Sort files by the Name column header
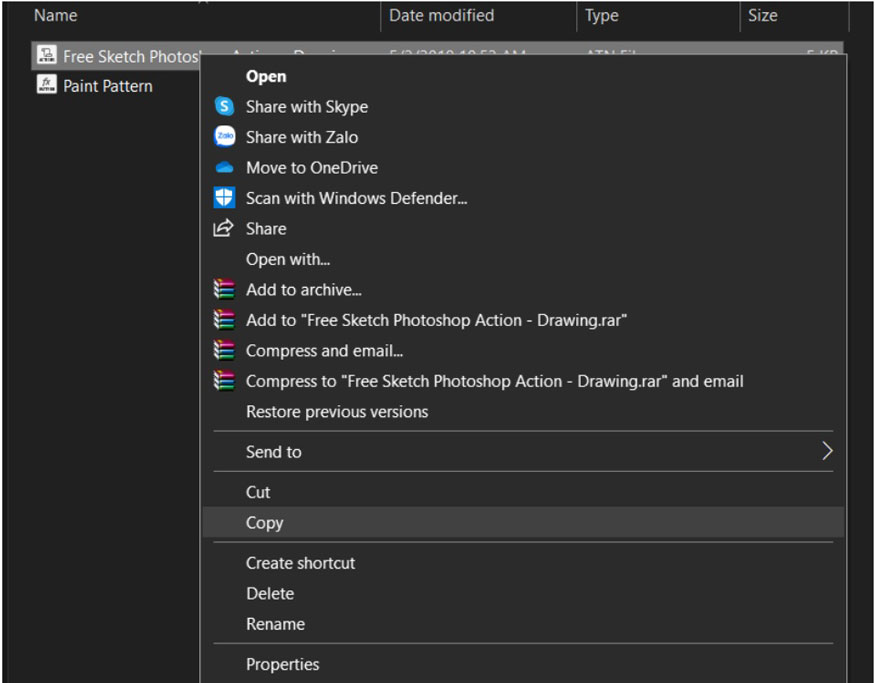Screen dimensions: 875x683 tap(55, 15)
